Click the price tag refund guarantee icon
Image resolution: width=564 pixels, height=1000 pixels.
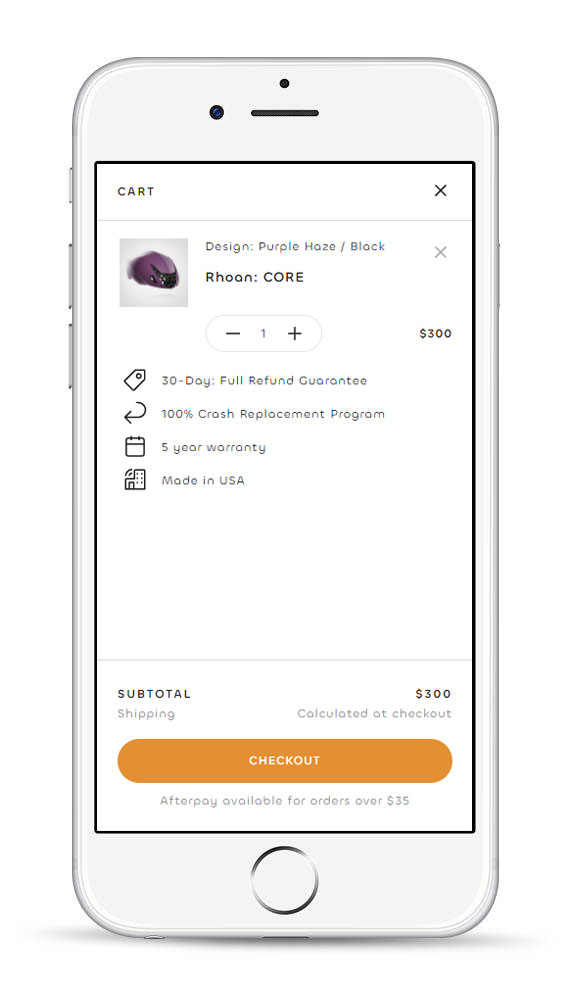(x=135, y=380)
